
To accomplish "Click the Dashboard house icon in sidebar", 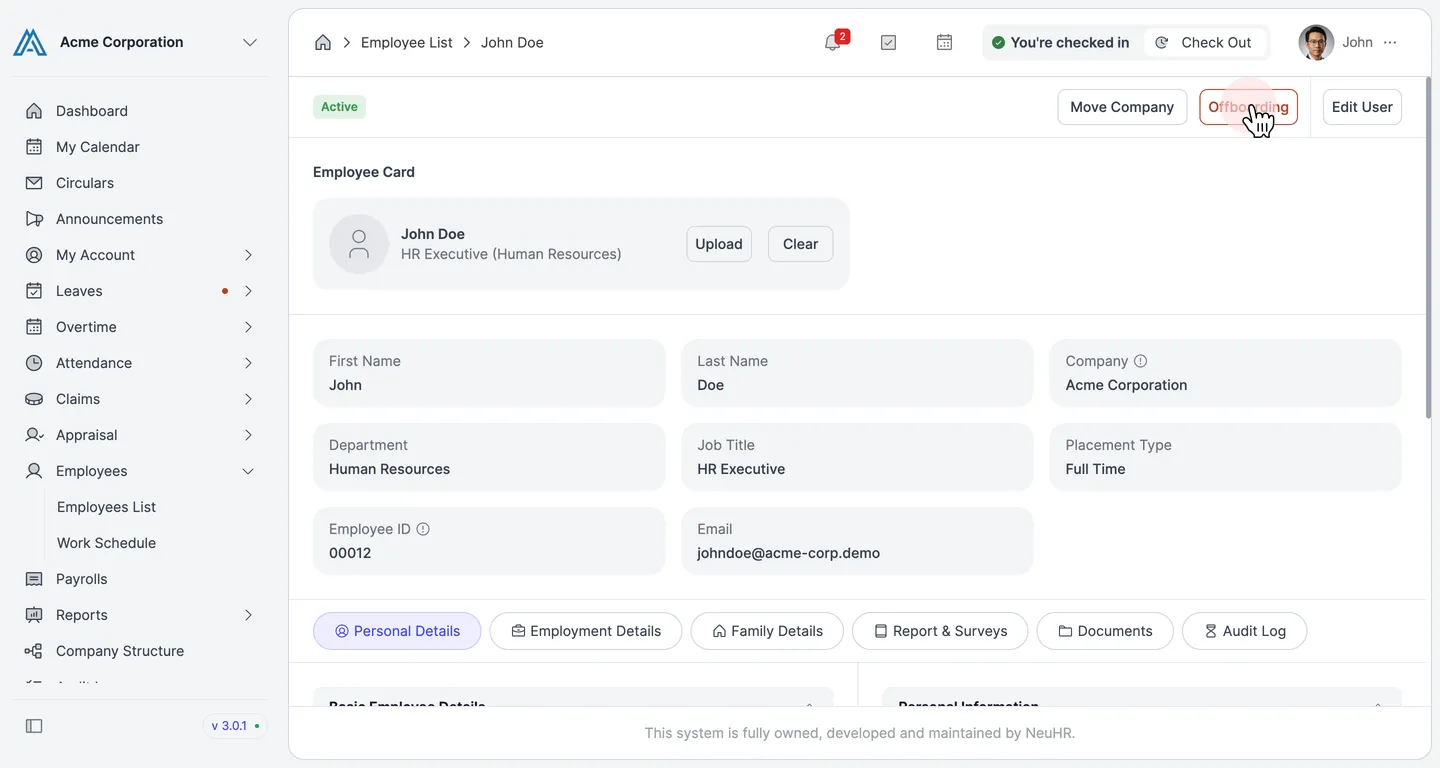I will pos(34,111).
